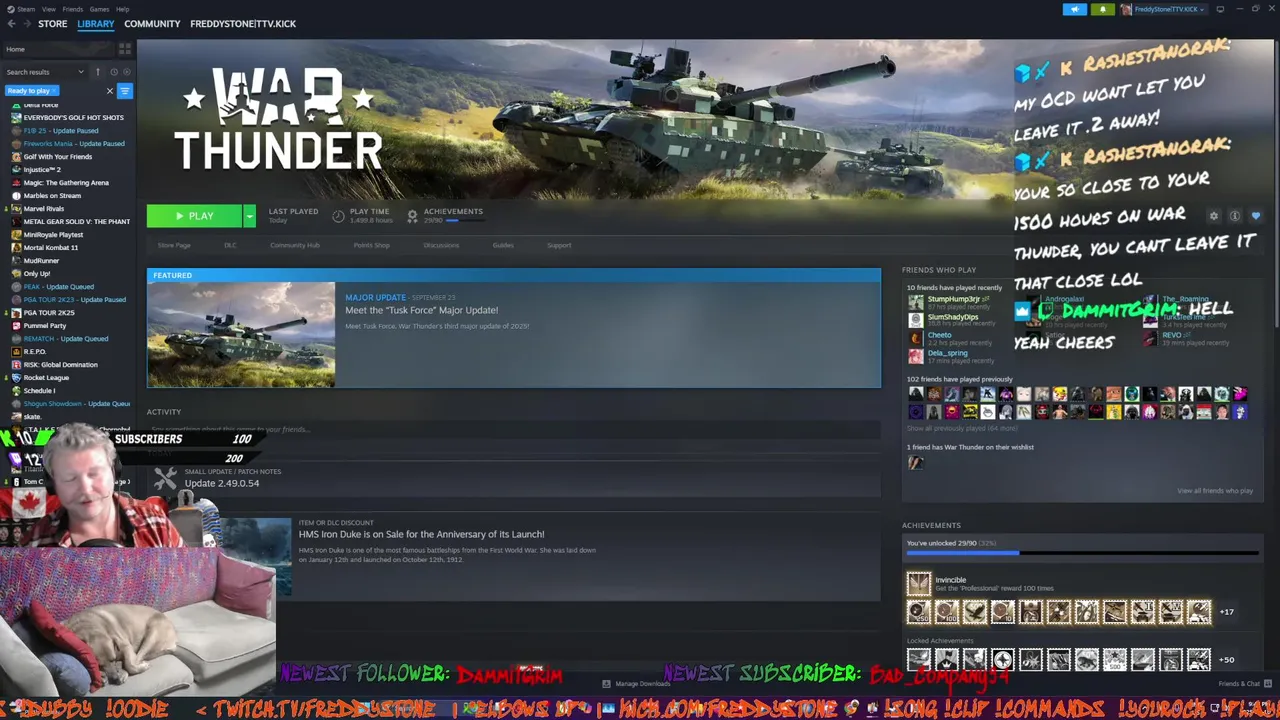Click the Update 2.49.0.54 wrench icon
1280x720 pixels.
(x=165, y=478)
